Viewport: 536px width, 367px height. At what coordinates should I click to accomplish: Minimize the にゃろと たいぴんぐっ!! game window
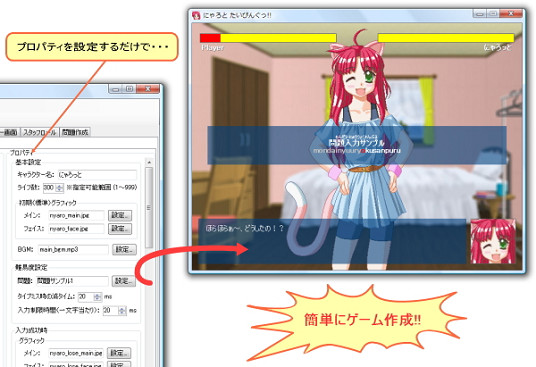(x=480, y=14)
